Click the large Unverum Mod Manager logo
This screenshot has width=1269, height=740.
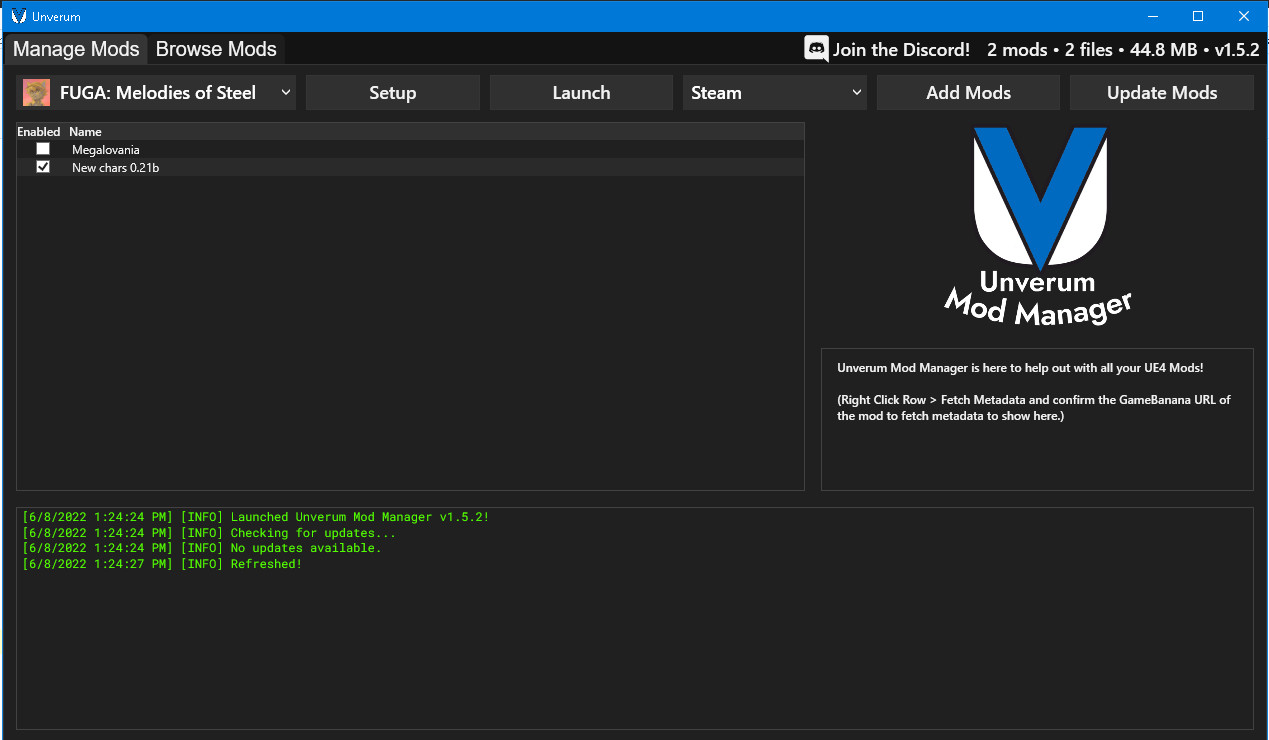point(1038,225)
